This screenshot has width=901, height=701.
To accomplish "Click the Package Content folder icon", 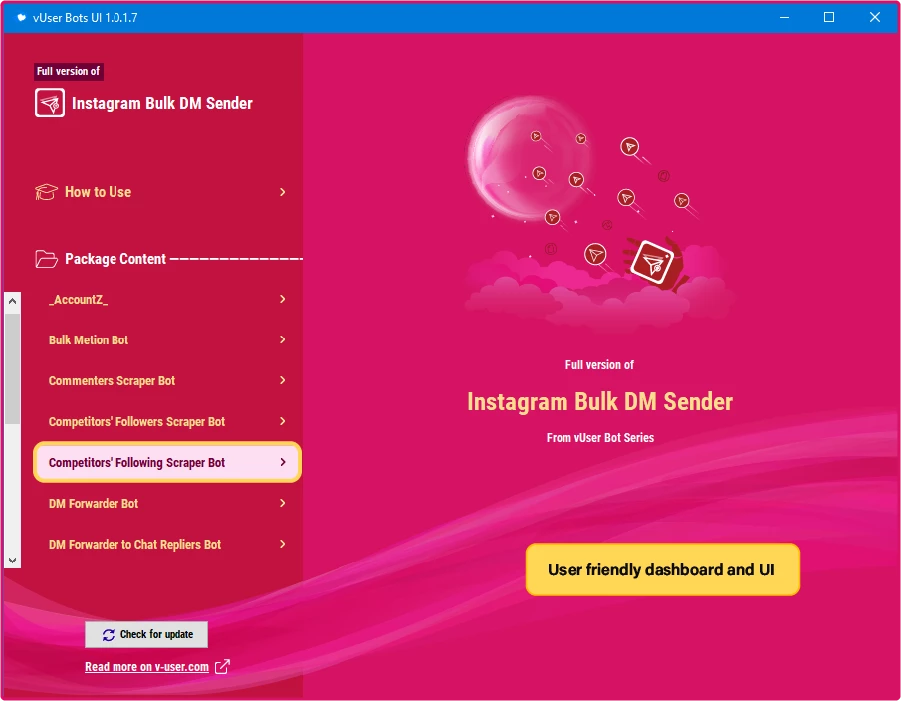I will 46,259.
